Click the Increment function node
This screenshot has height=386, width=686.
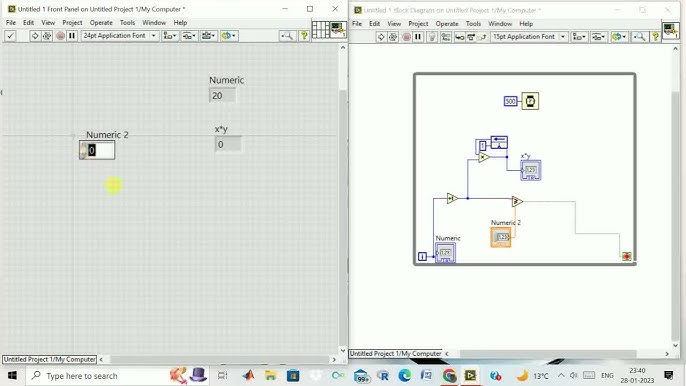click(x=452, y=199)
